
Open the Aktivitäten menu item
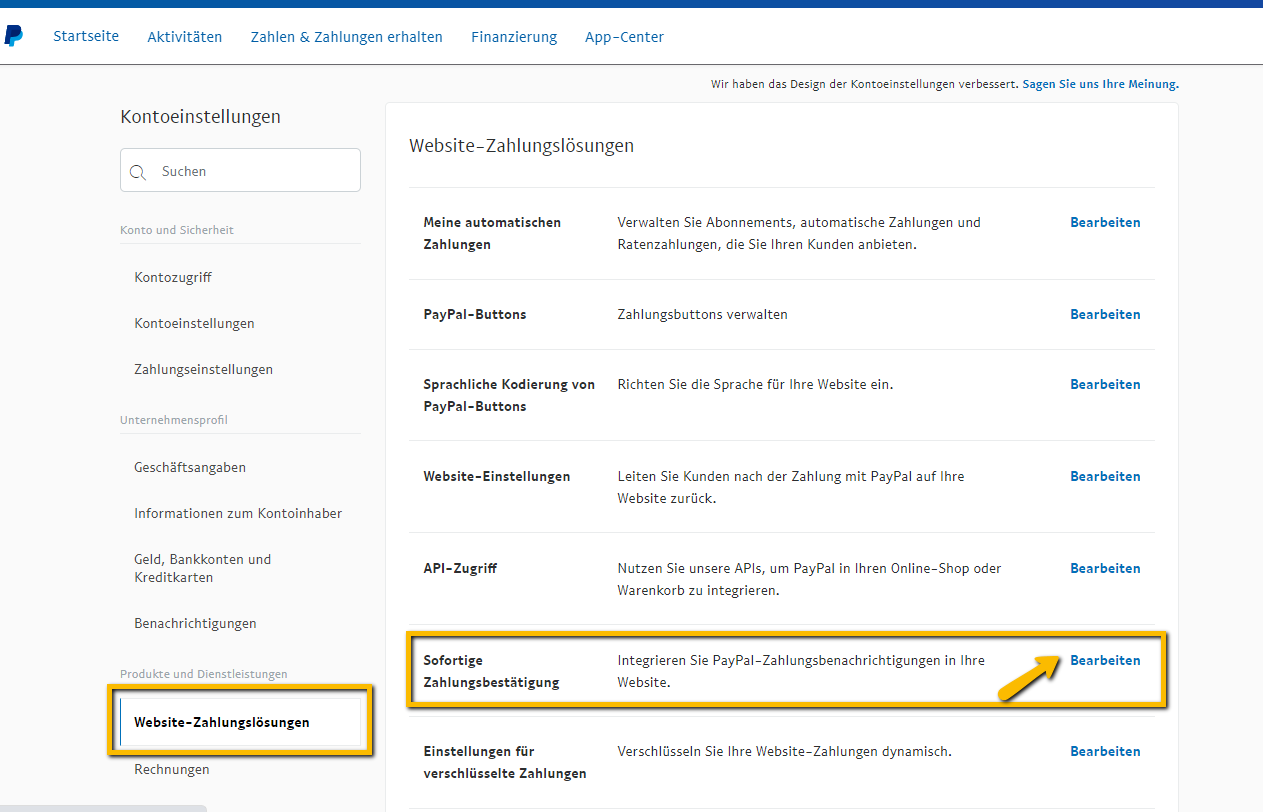tap(185, 37)
